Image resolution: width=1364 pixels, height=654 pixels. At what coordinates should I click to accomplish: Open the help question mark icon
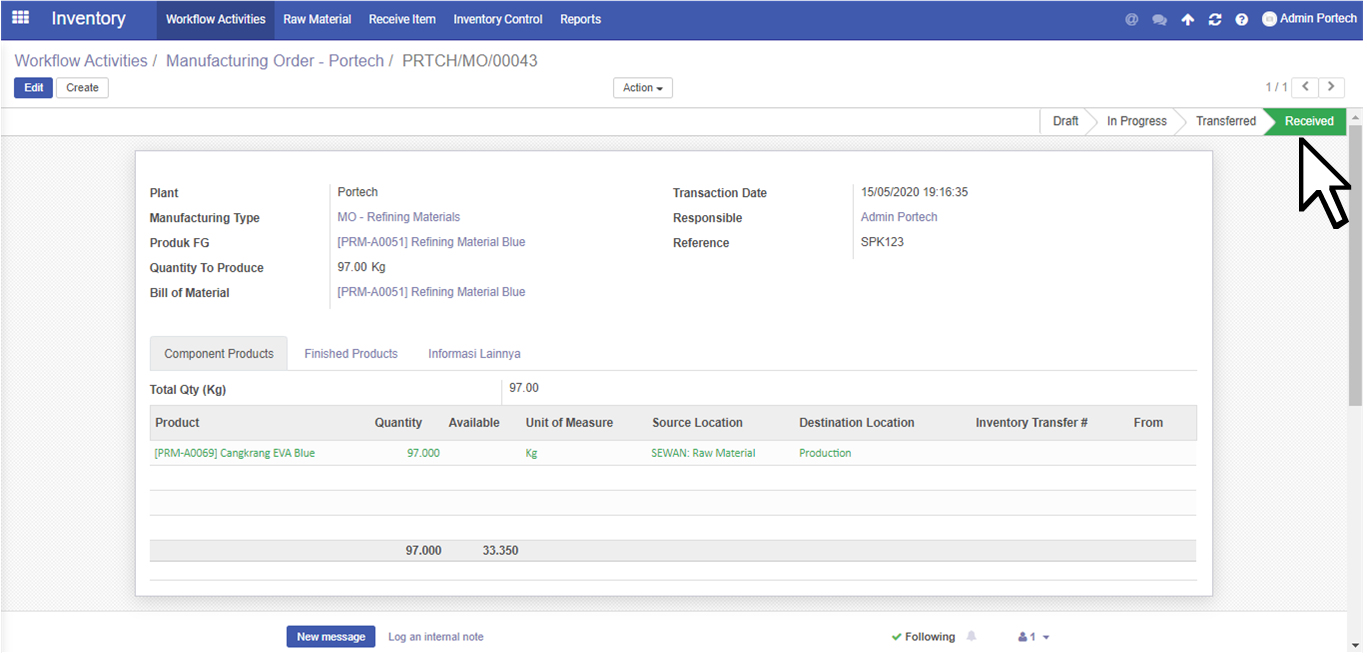[1241, 20]
